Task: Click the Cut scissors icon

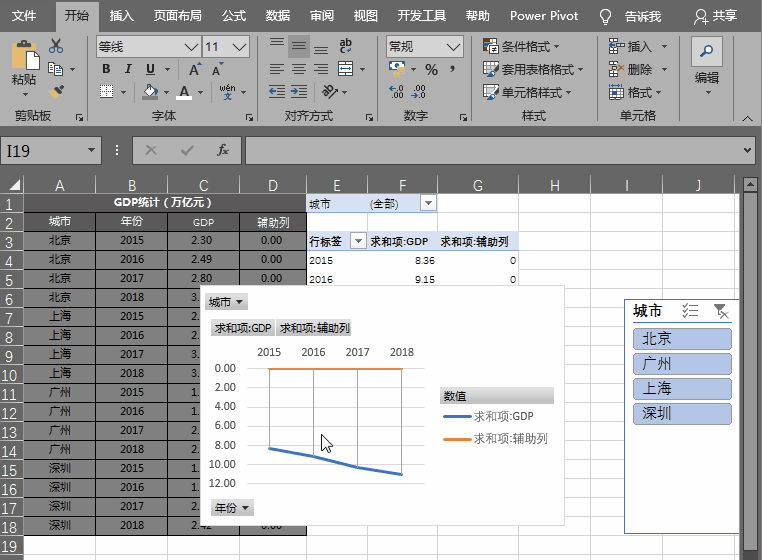Action: [56, 46]
